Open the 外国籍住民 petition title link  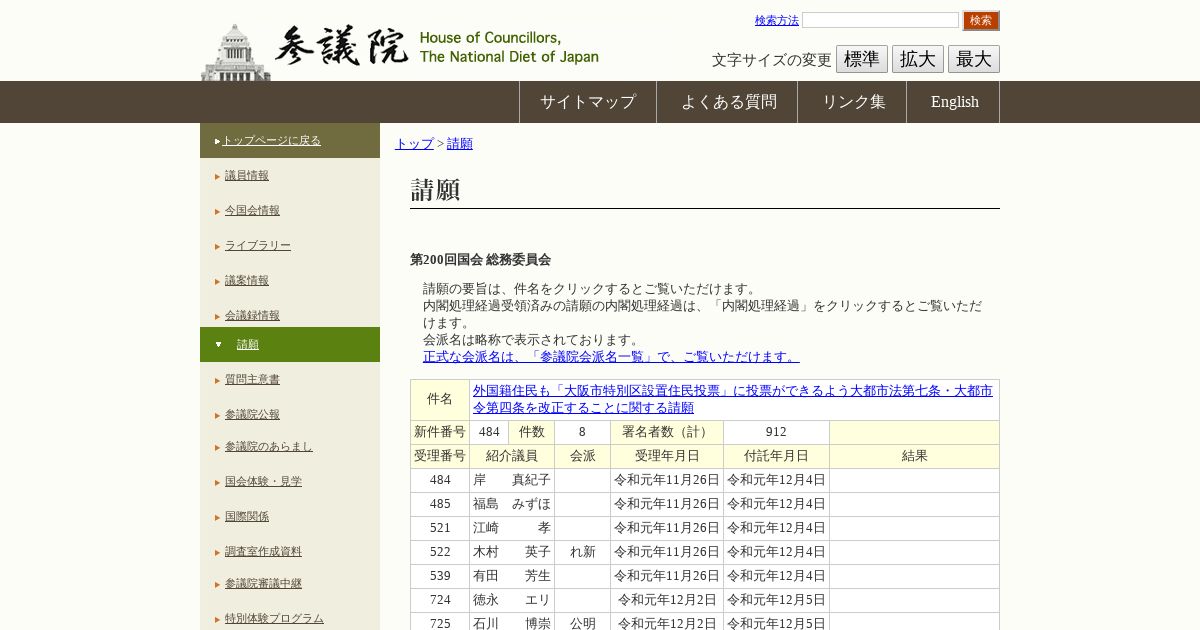pos(732,399)
